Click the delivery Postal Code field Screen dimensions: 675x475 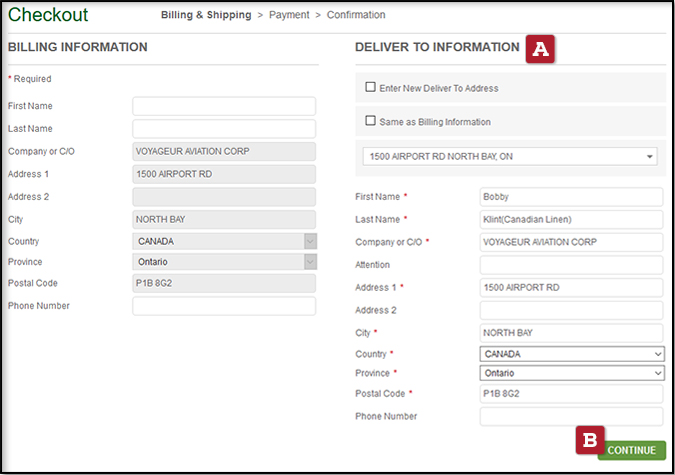coord(571,394)
